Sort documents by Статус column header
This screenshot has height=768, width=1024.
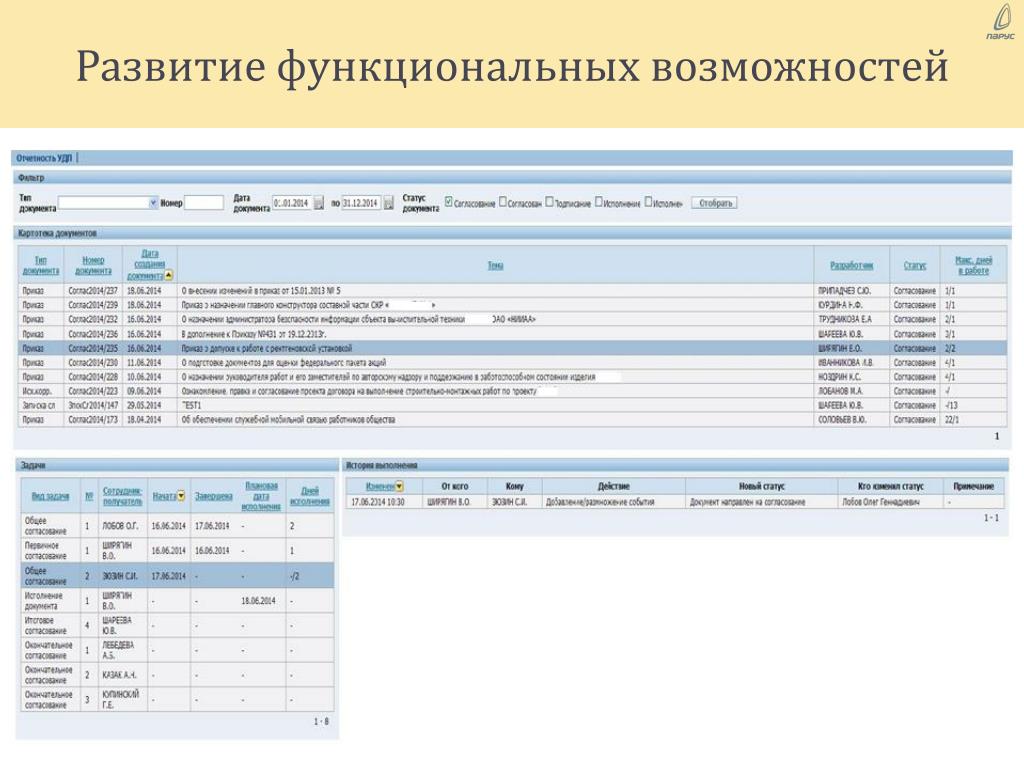(x=914, y=265)
